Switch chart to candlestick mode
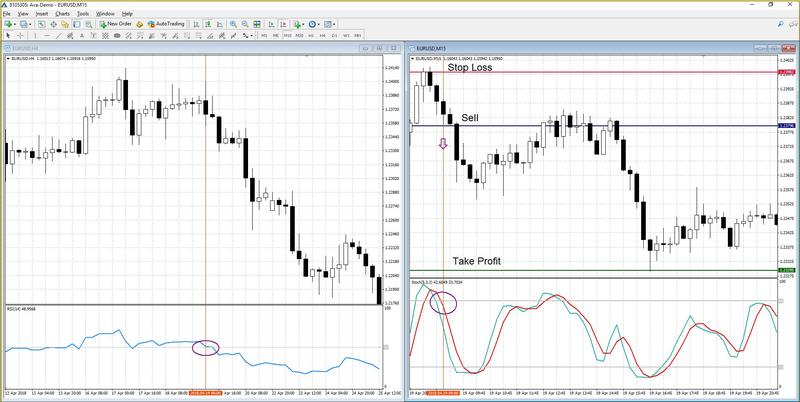 (208, 24)
